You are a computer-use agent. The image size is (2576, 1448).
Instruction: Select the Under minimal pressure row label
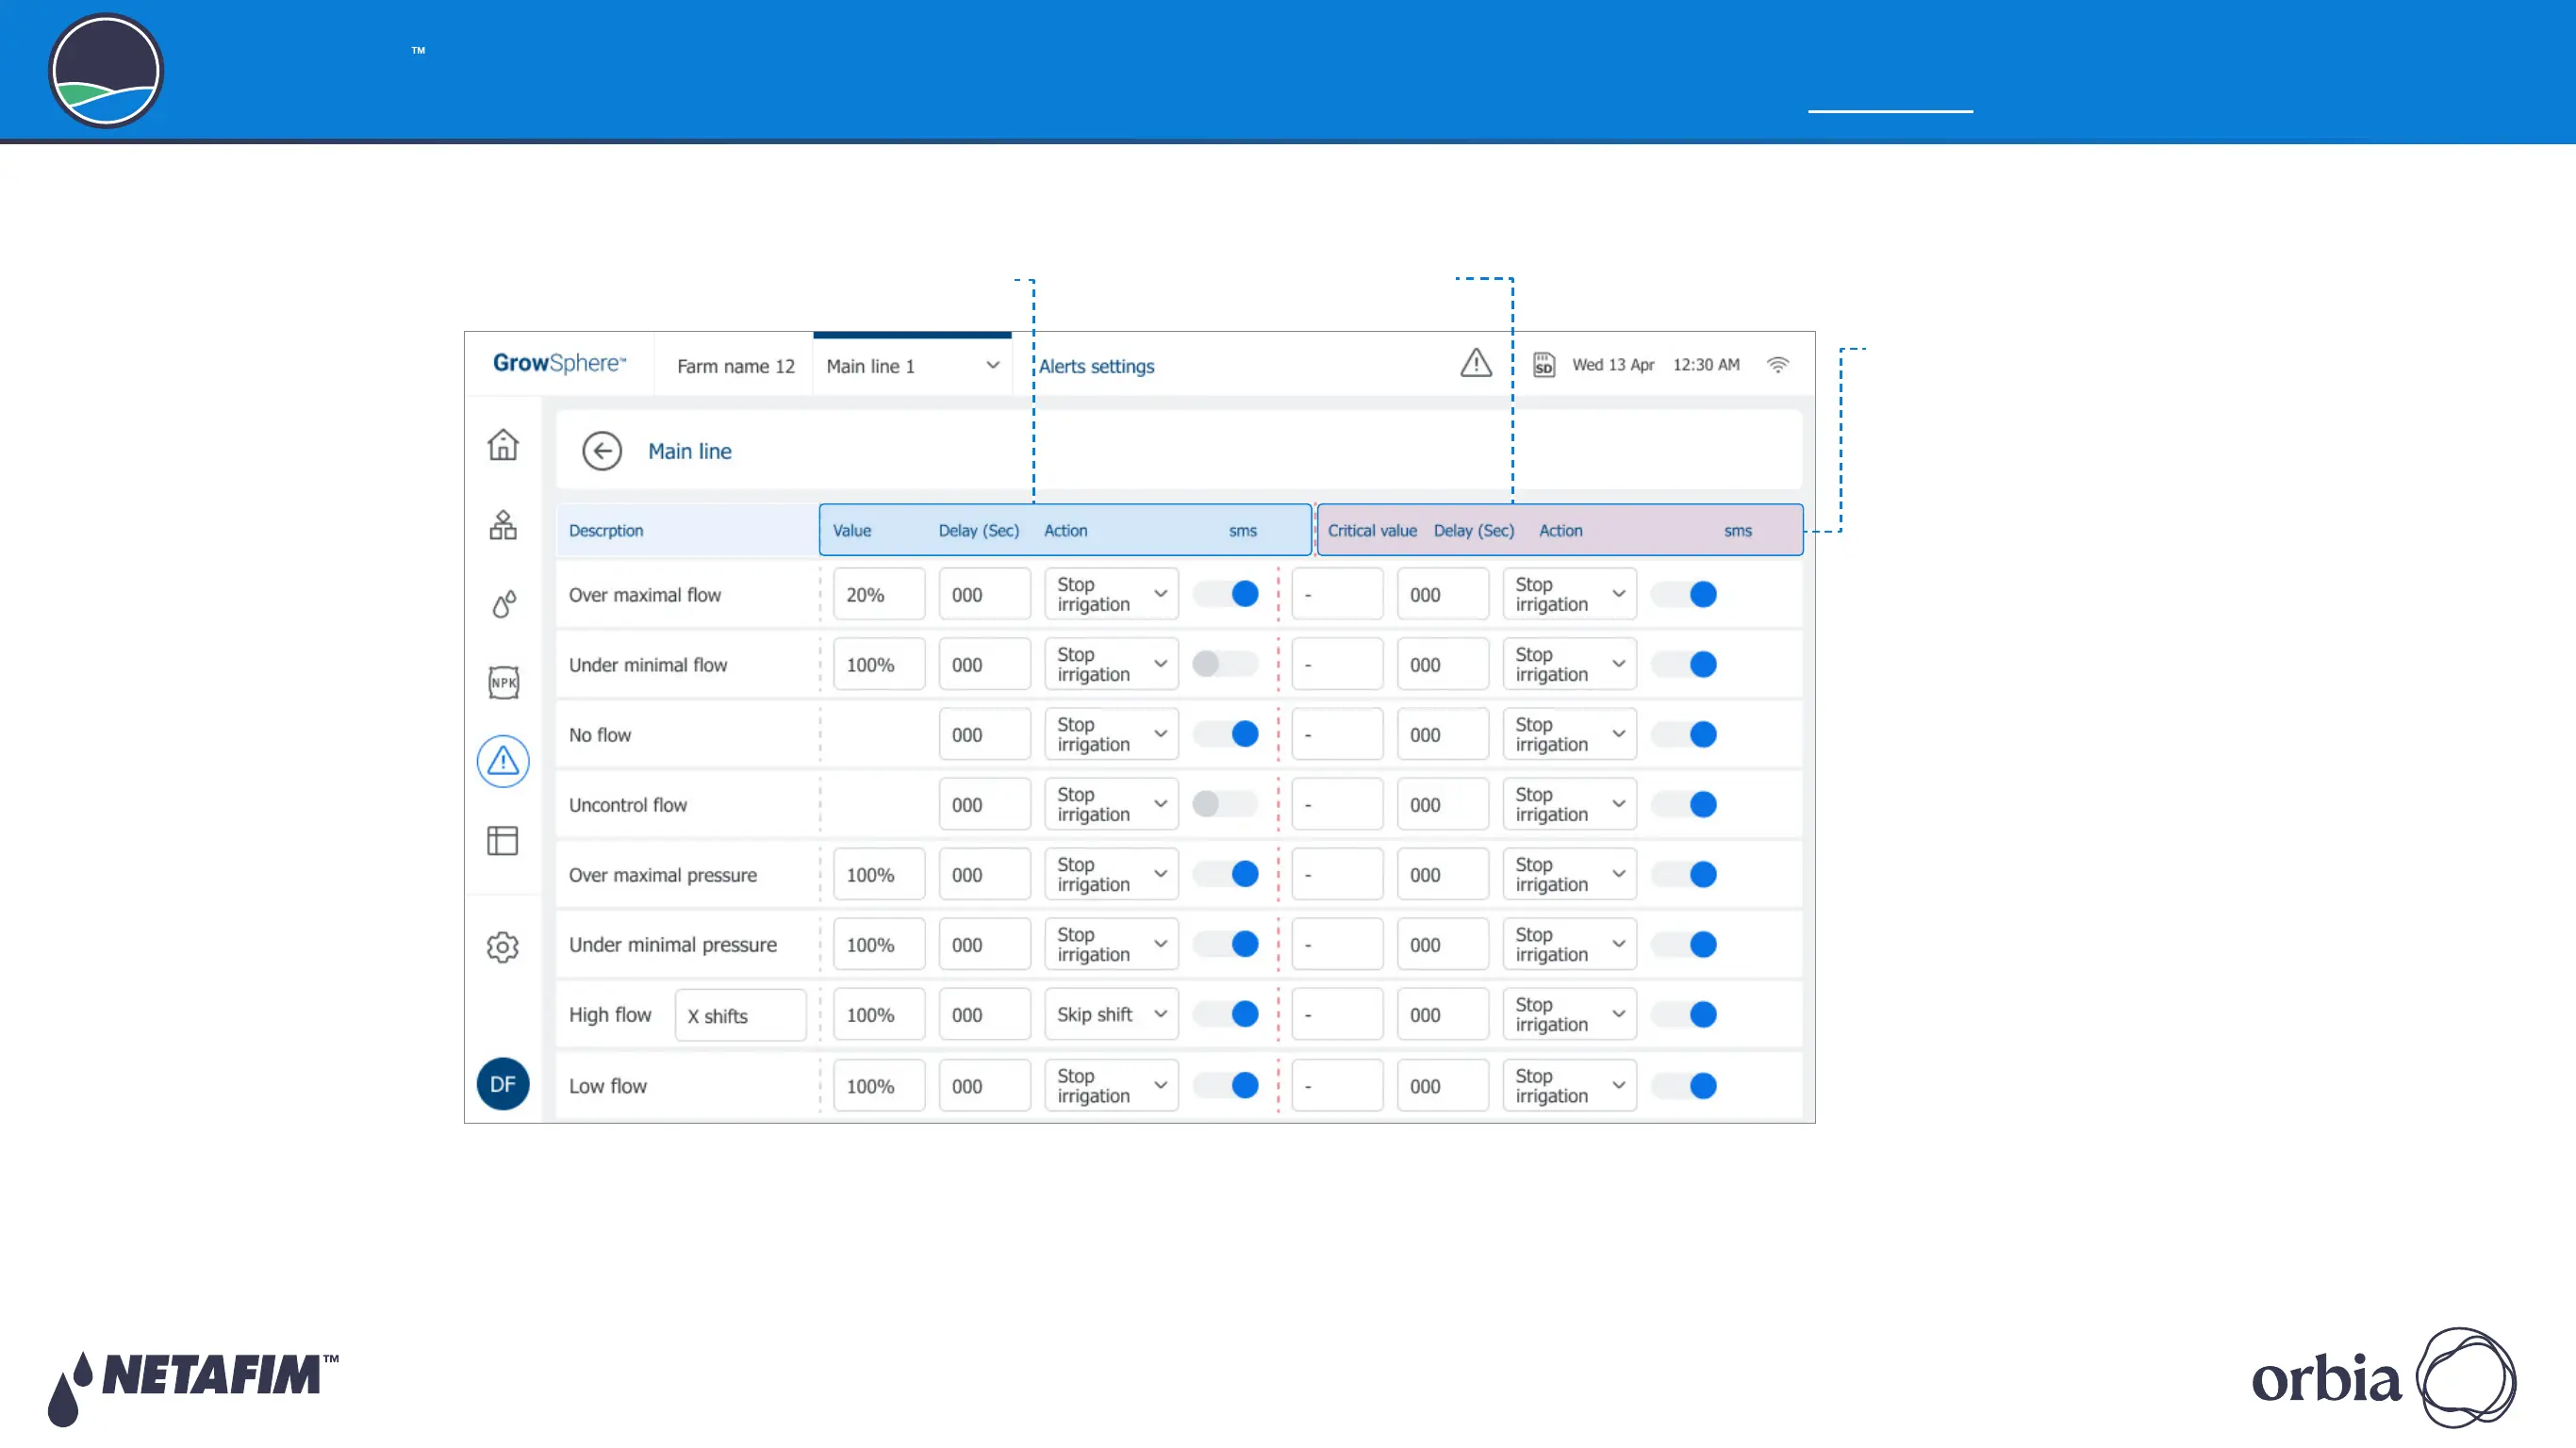(672, 944)
